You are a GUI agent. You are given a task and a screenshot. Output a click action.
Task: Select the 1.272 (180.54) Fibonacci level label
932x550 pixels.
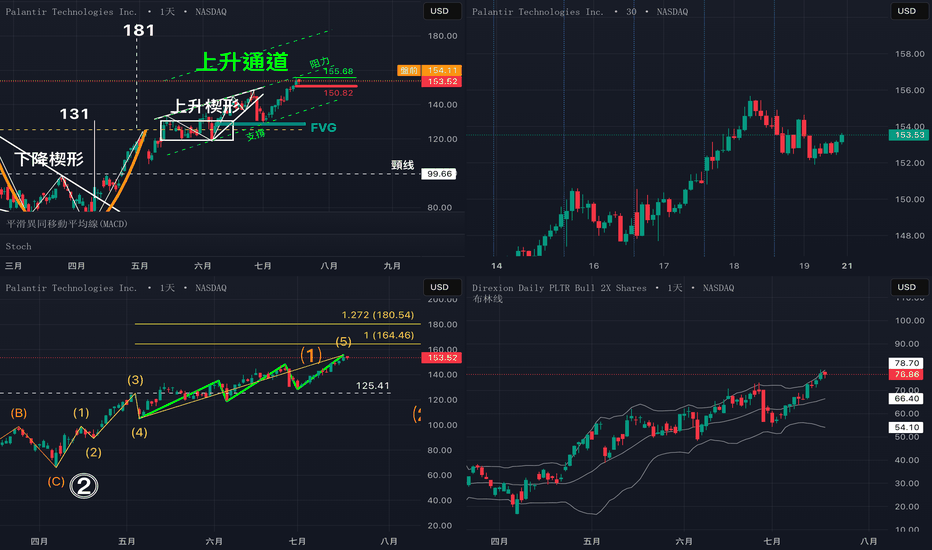click(x=377, y=315)
